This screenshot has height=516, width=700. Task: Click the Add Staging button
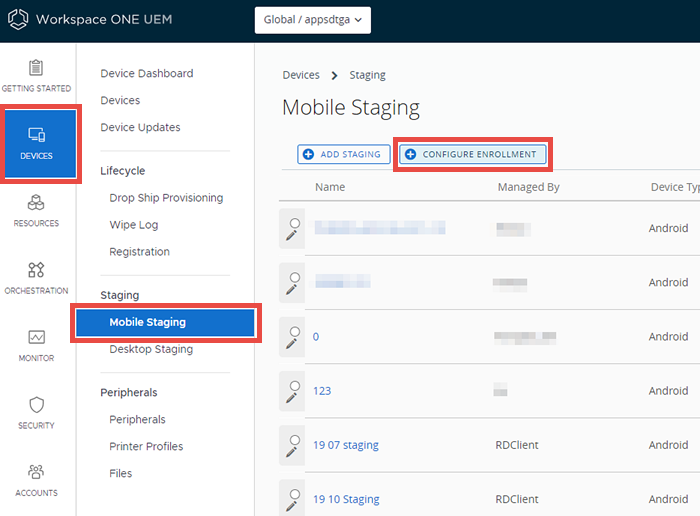click(344, 154)
